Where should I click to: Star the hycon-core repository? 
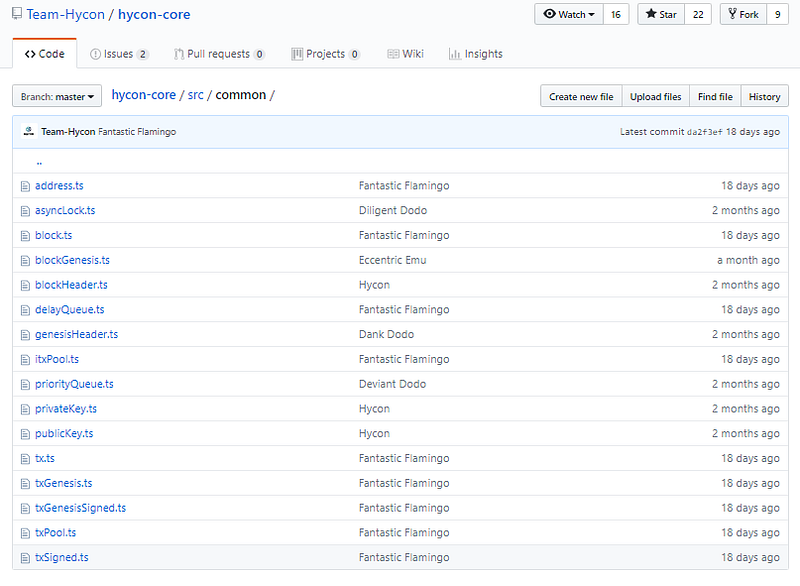[x=661, y=14]
